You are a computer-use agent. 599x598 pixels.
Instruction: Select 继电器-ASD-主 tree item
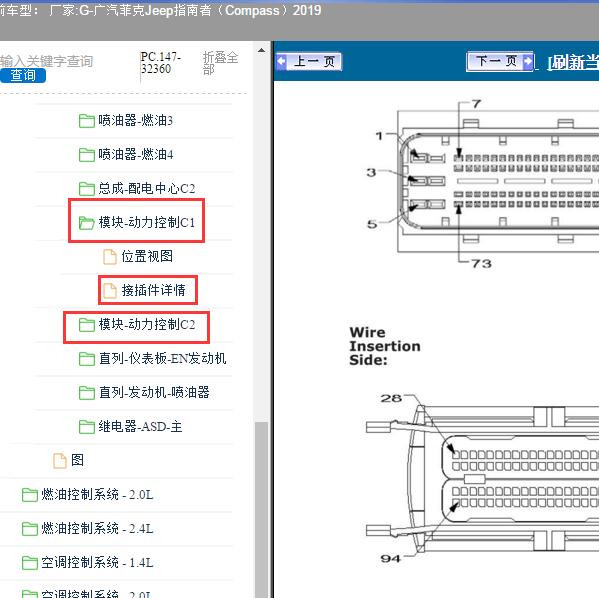coord(140,426)
